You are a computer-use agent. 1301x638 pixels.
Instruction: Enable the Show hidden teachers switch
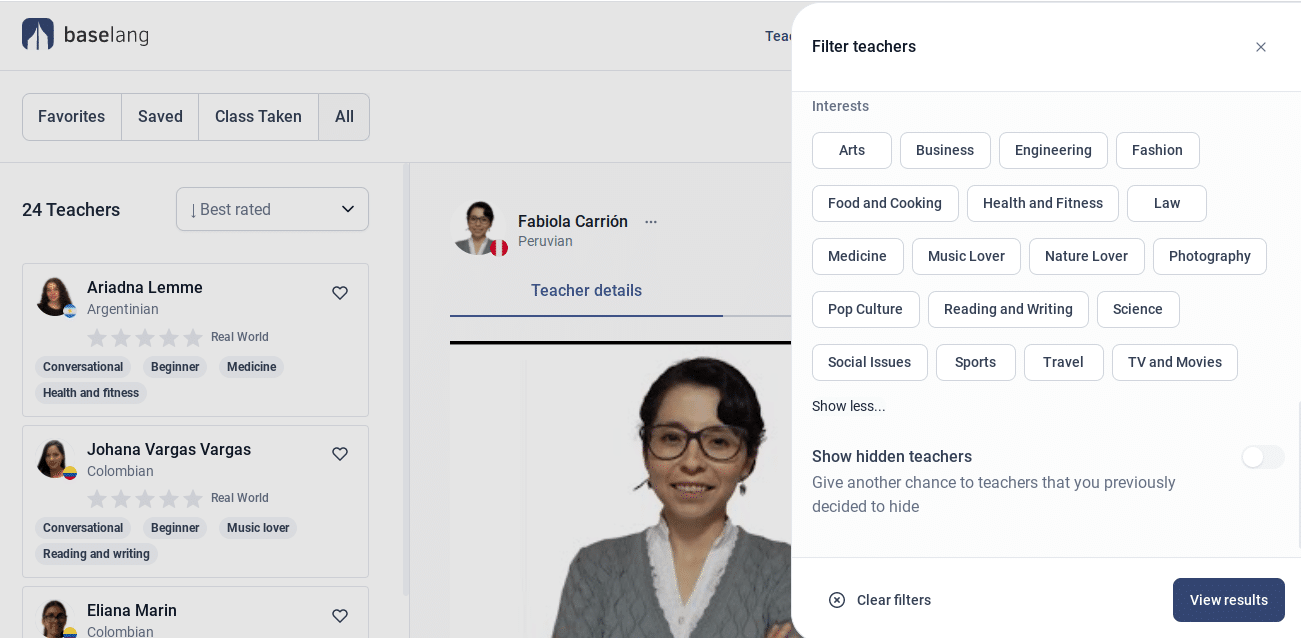coord(1262,457)
